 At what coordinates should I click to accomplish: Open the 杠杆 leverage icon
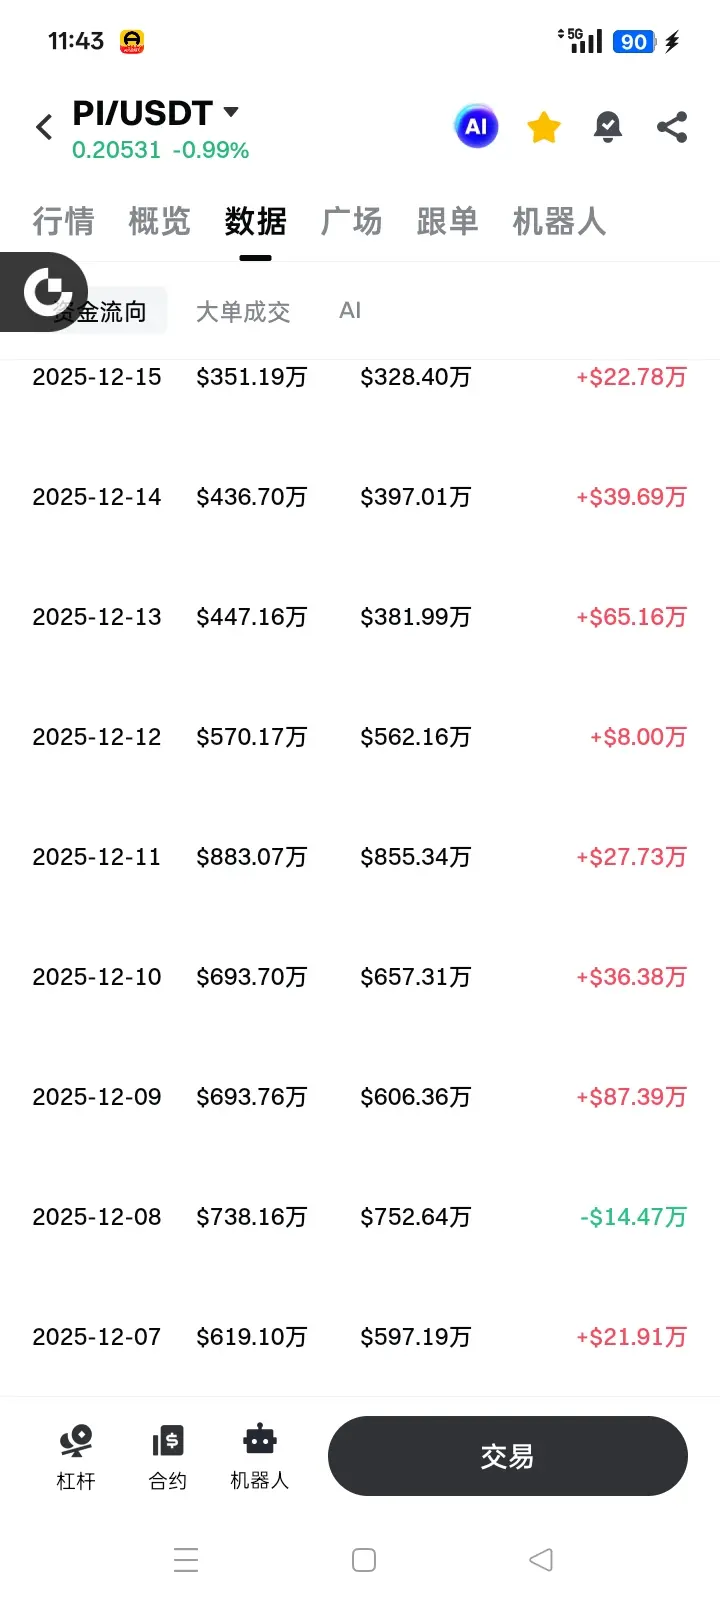pos(76,1457)
